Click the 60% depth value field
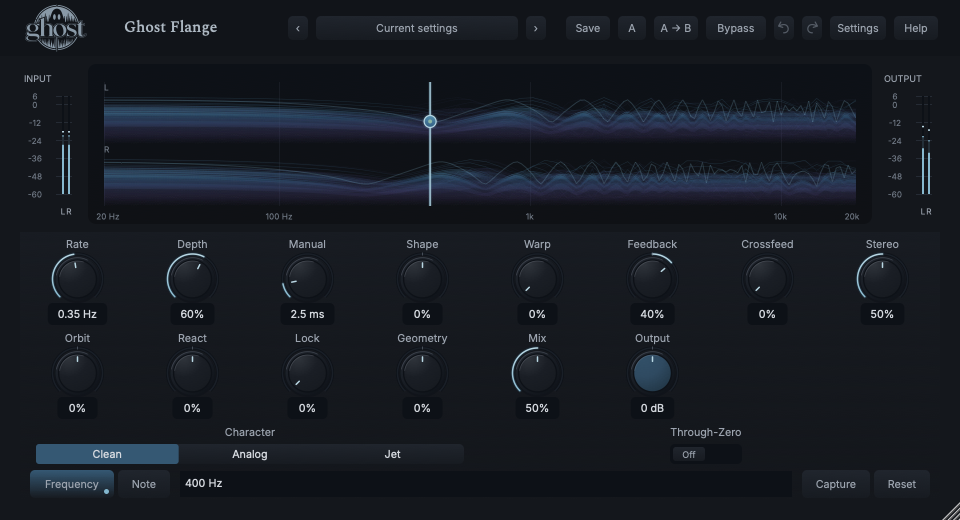This screenshot has height=520, width=960. click(192, 314)
